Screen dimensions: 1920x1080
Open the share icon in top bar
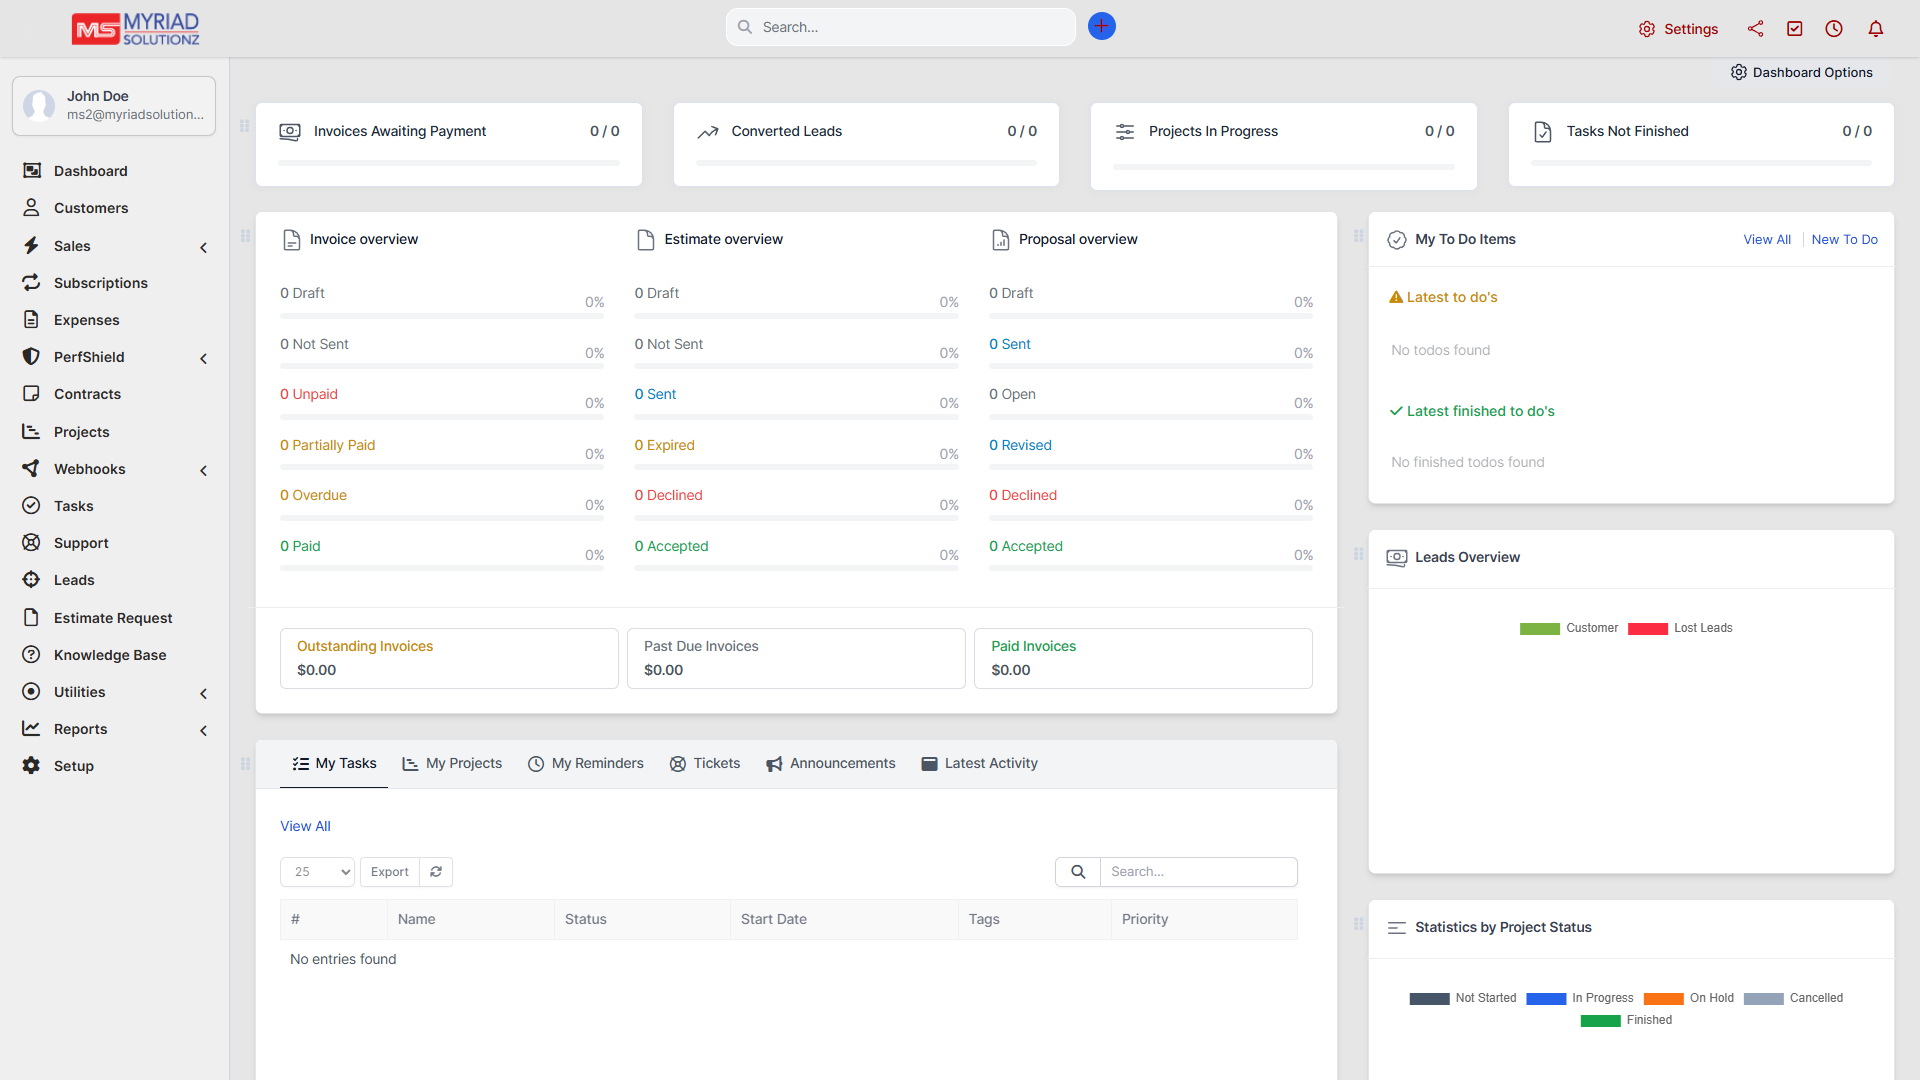(1755, 29)
